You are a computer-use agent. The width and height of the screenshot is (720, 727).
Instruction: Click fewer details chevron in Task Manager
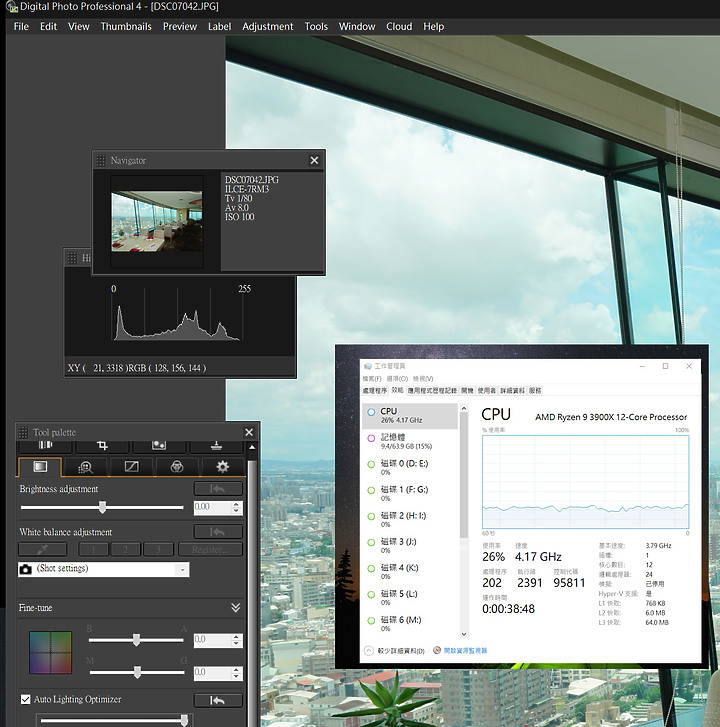tap(369, 650)
